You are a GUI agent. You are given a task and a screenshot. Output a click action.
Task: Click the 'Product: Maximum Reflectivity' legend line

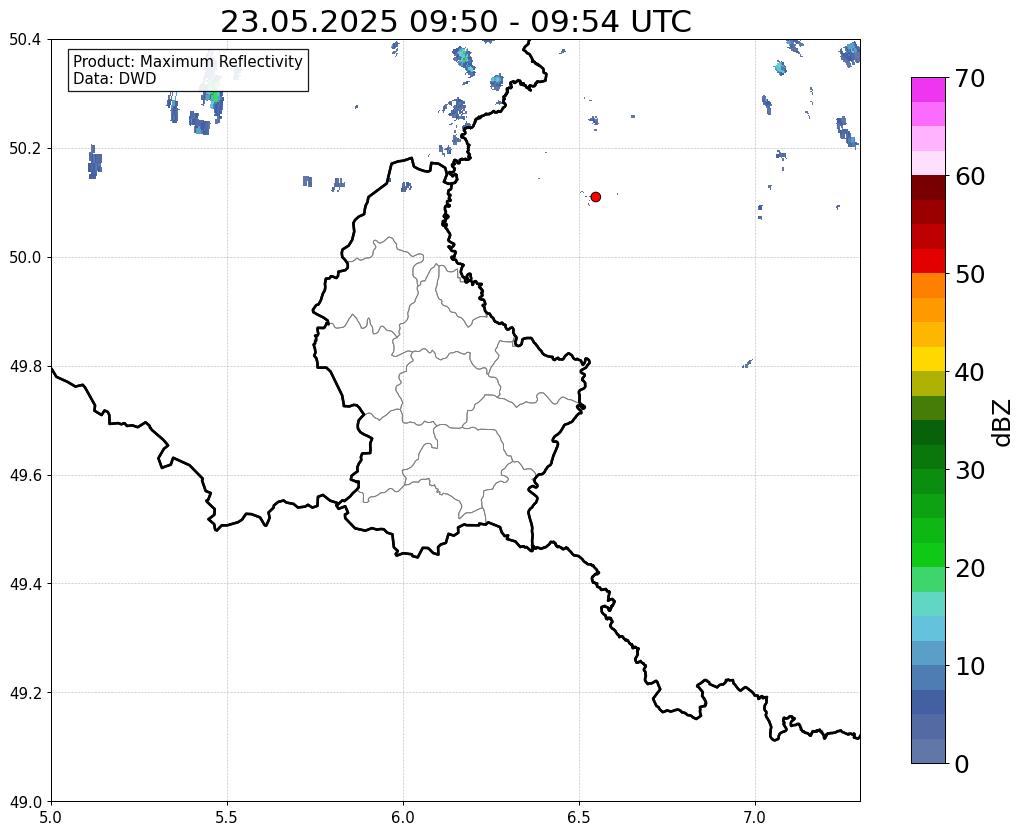(188, 61)
